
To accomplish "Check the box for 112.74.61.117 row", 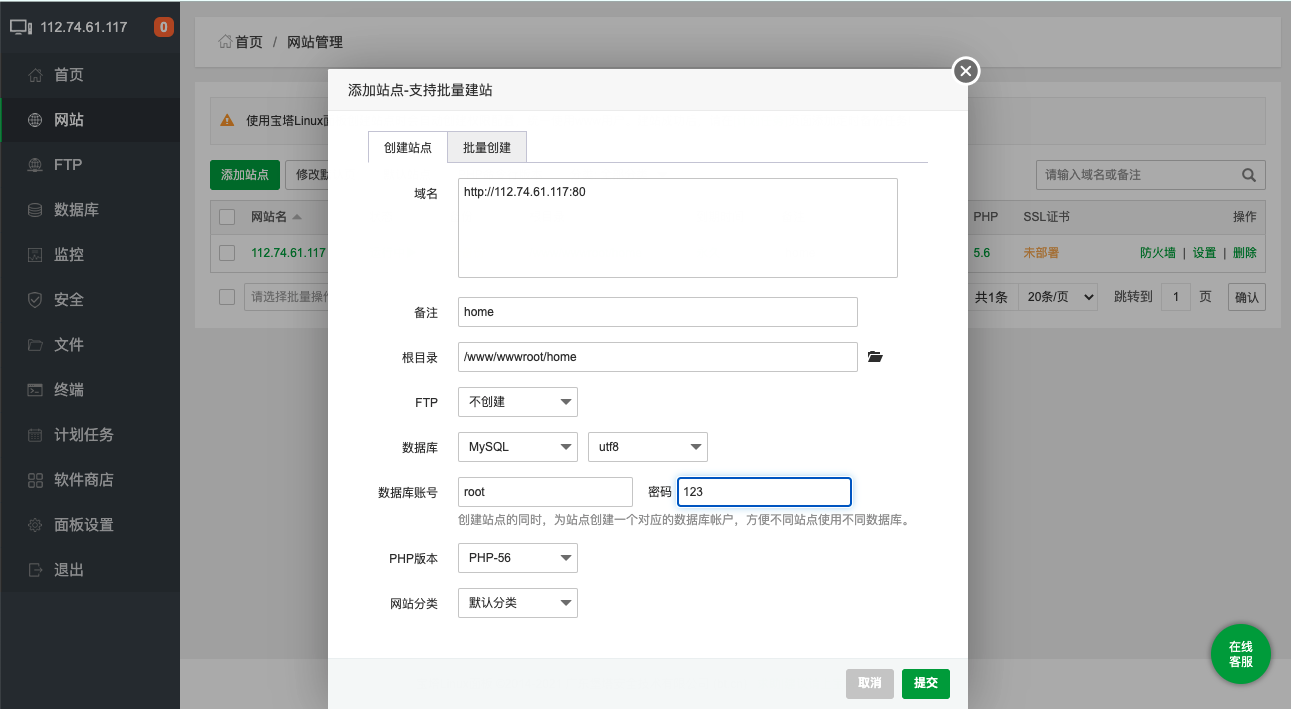I will [227, 253].
